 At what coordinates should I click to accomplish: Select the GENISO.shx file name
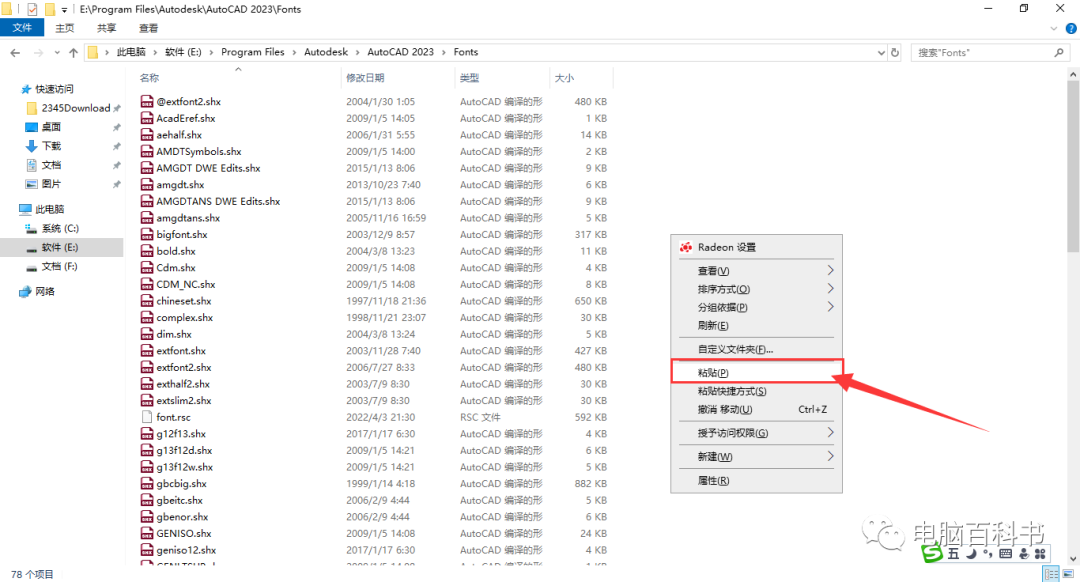coord(184,533)
